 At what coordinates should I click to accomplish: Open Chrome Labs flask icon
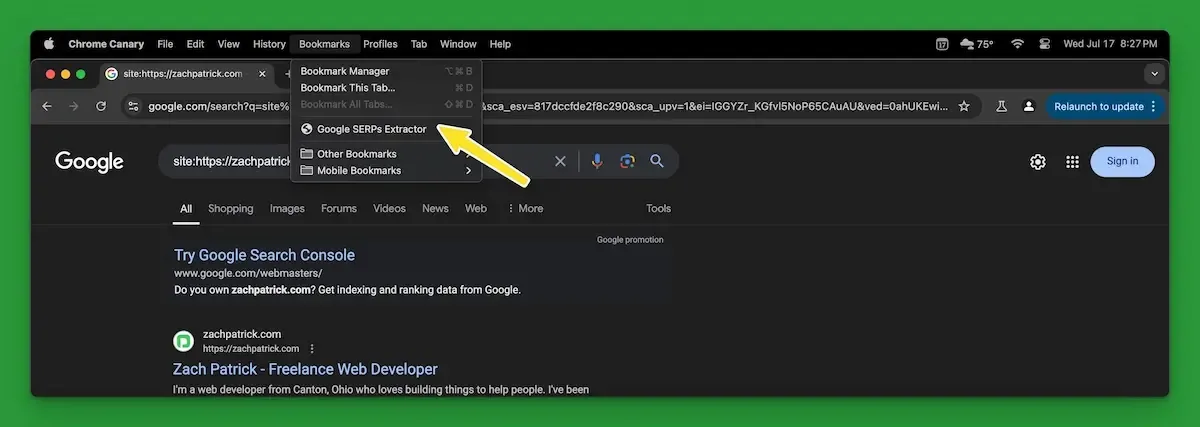pyautogui.click(x=998, y=106)
